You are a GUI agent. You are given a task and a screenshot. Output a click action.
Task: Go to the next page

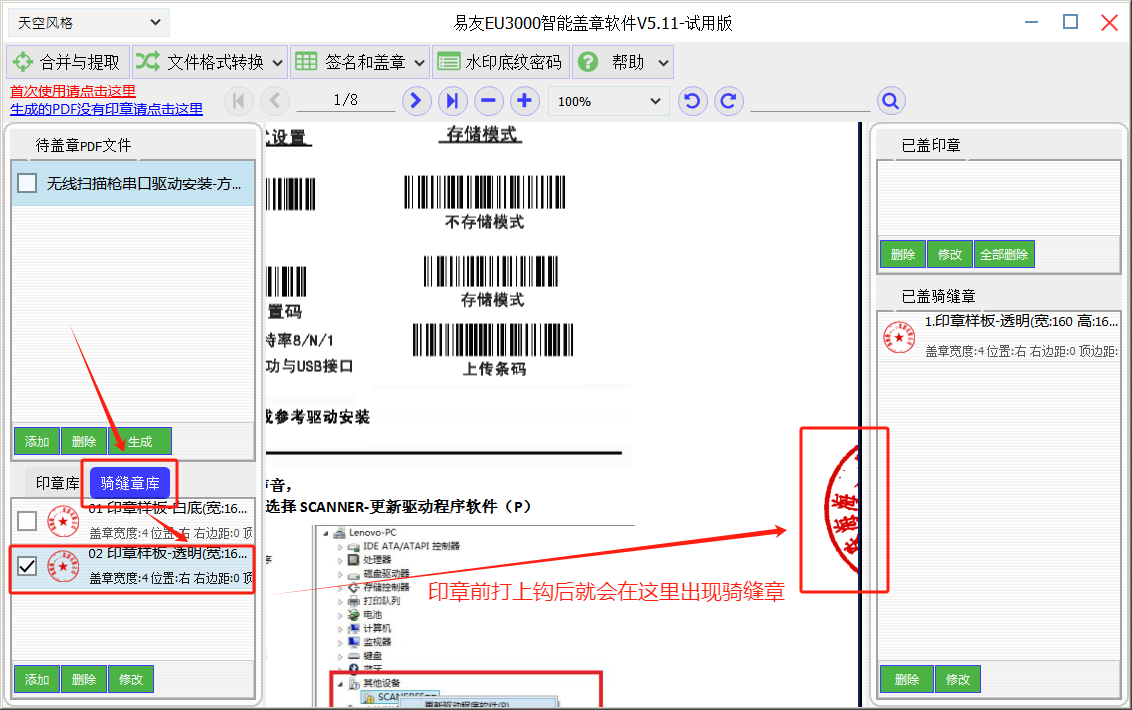point(416,101)
